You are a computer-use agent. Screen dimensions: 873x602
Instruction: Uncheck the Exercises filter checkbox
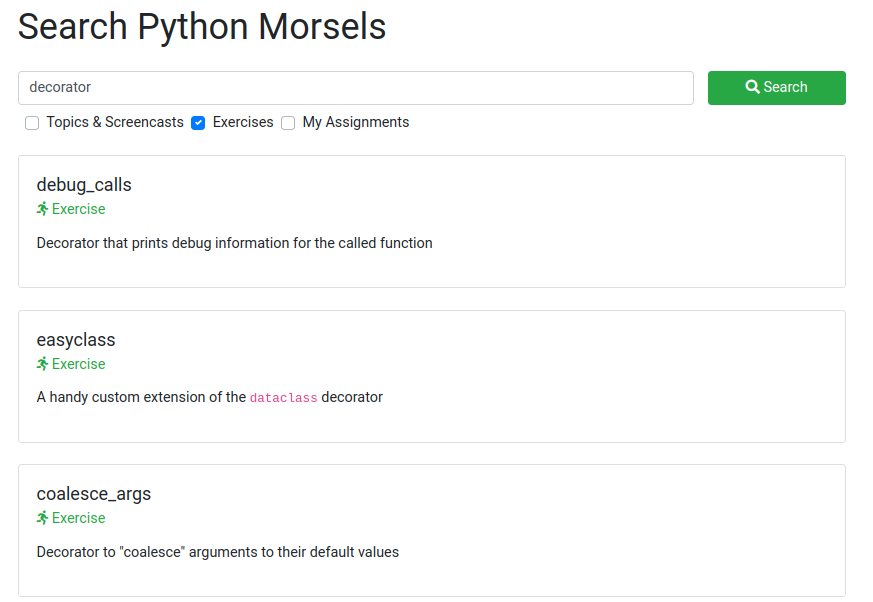(x=198, y=123)
